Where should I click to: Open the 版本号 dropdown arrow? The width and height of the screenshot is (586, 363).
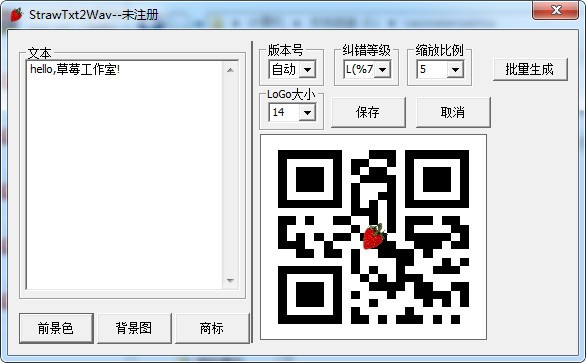tap(307, 70)
